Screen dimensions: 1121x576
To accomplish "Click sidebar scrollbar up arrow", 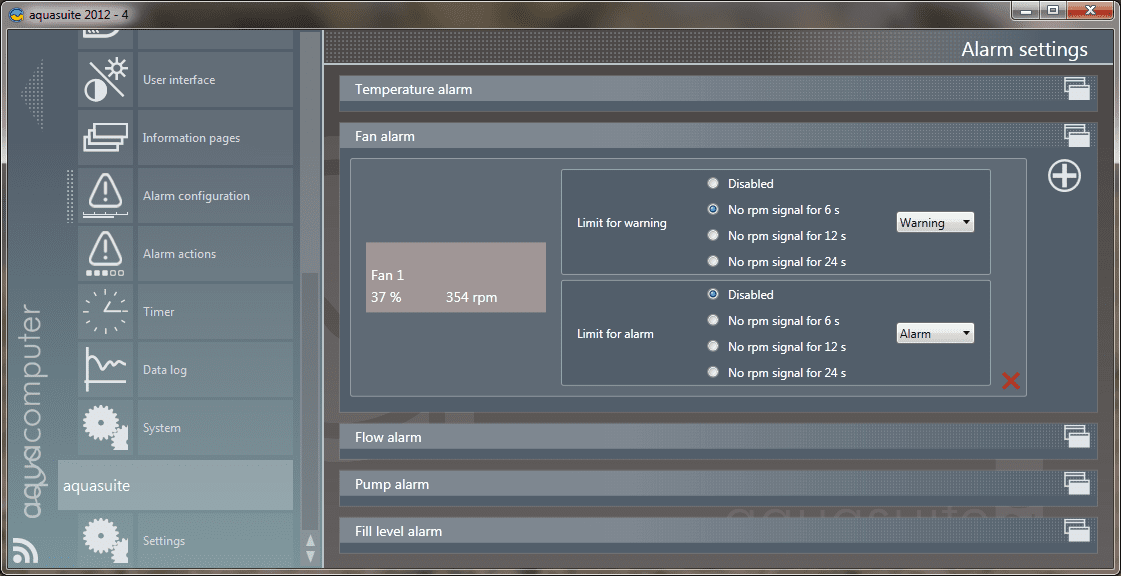I will 310,541.
